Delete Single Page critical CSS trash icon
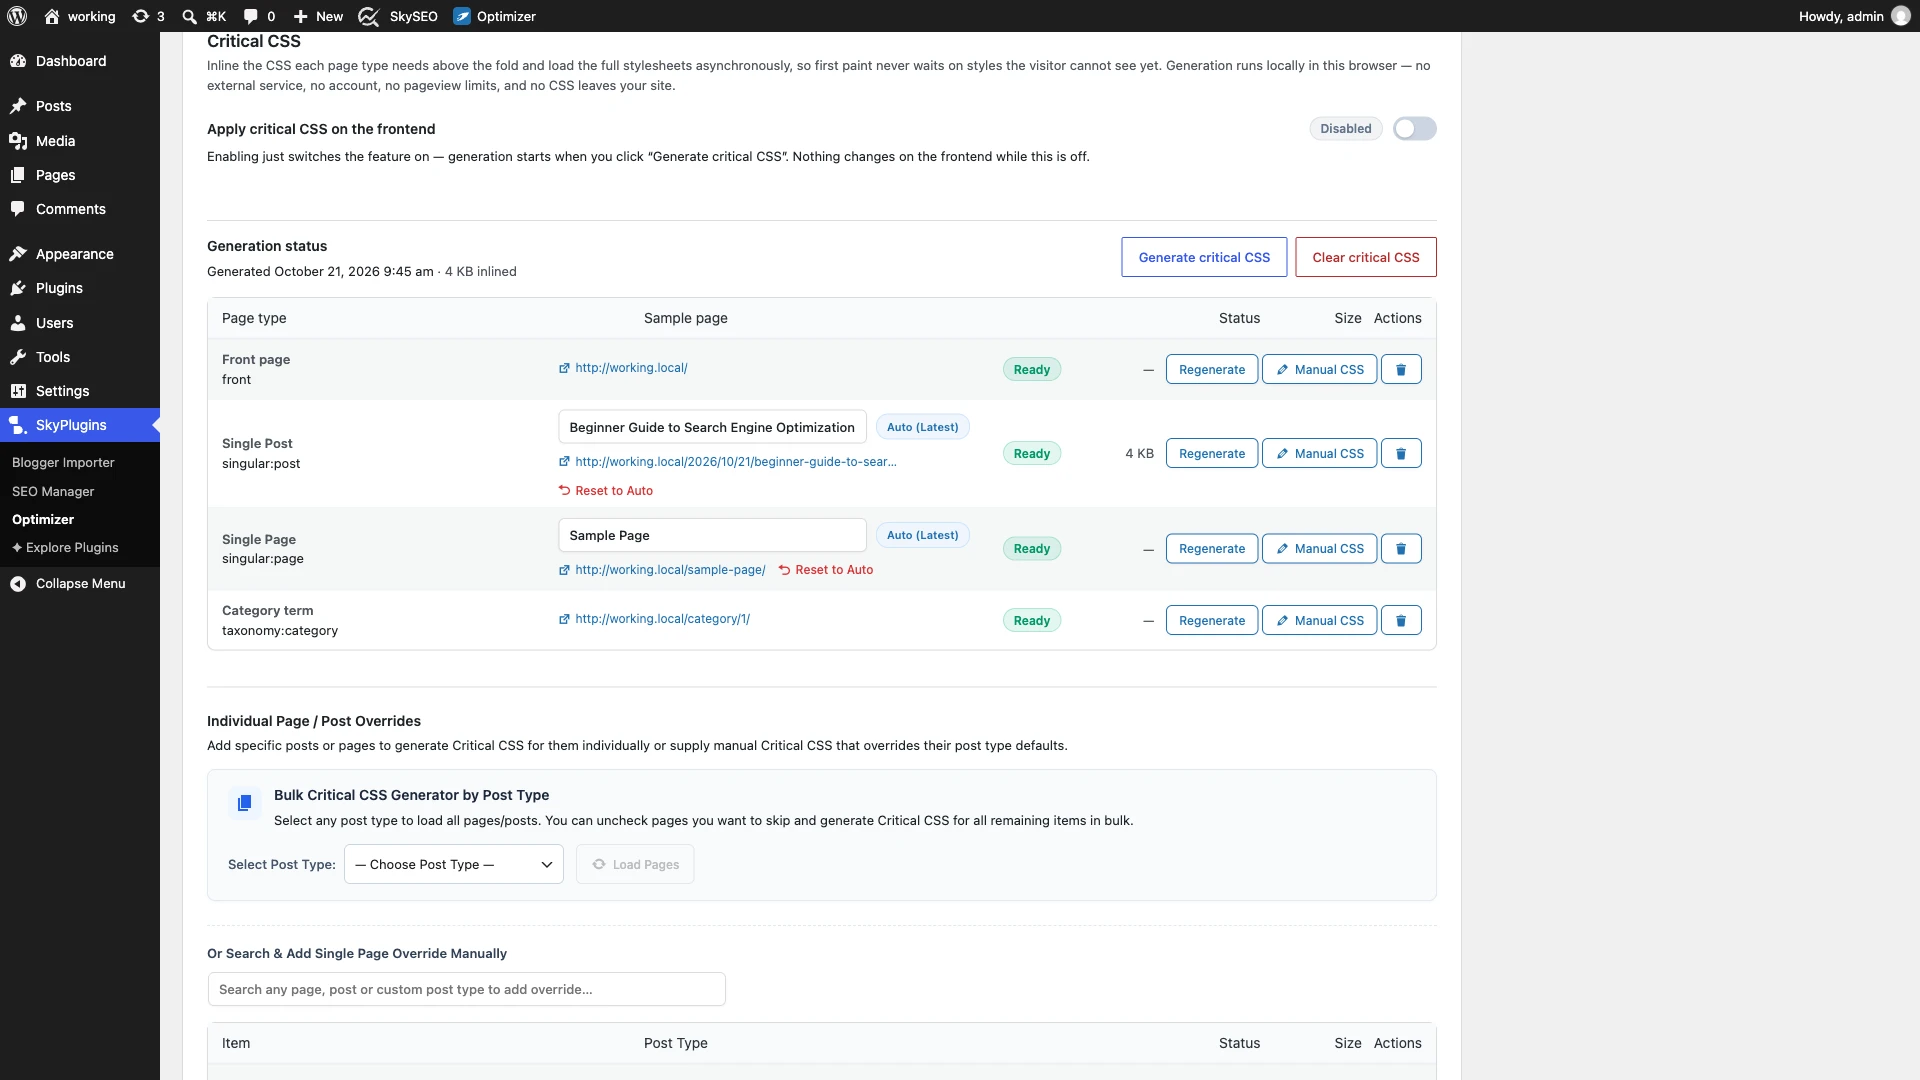The image size is (1920, 1080). click(1401, 549)
